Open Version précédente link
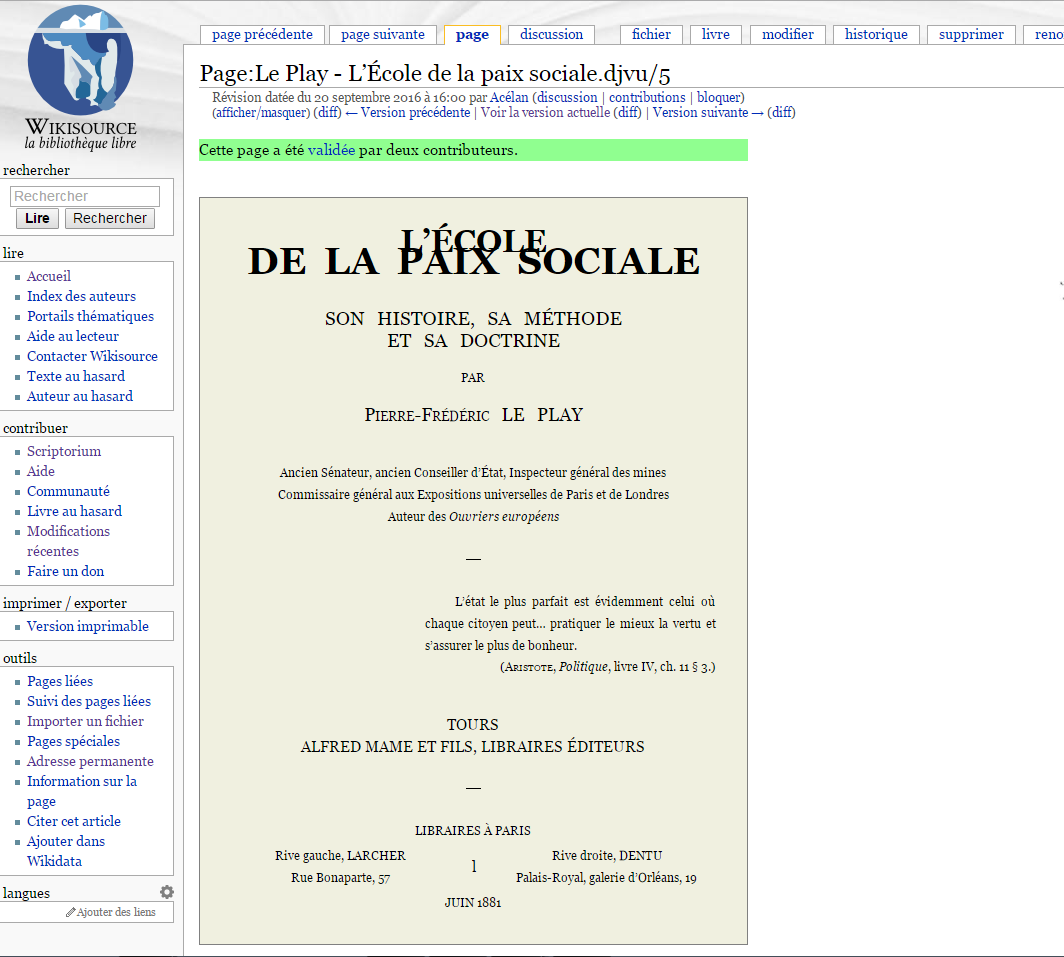This screenshot has width=1064, height=957. (x=408, y=113)
